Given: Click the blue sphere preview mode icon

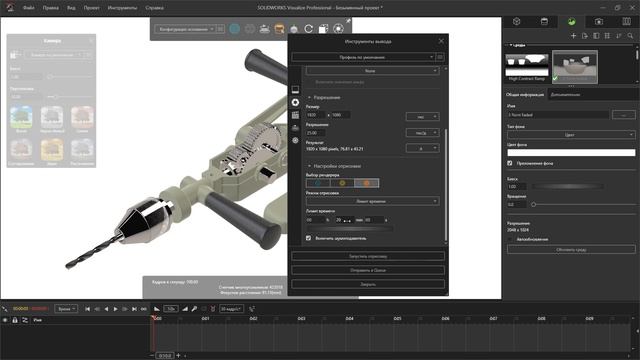Looking at the screenshot, I should coord(234,29).
